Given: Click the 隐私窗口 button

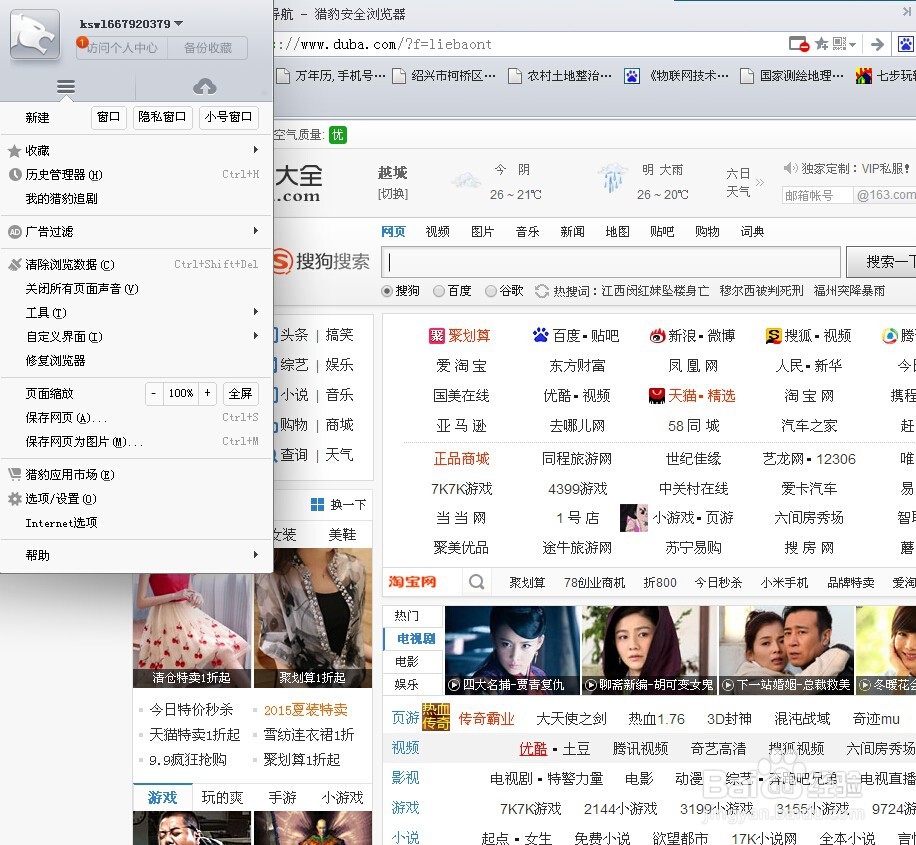Looking at the screenshot, I should [162, 117].
